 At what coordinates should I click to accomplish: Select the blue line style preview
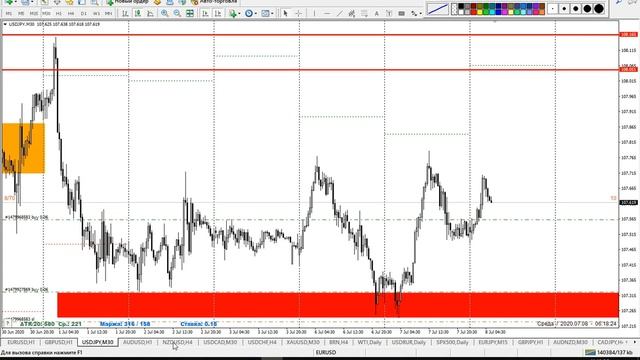438,9
